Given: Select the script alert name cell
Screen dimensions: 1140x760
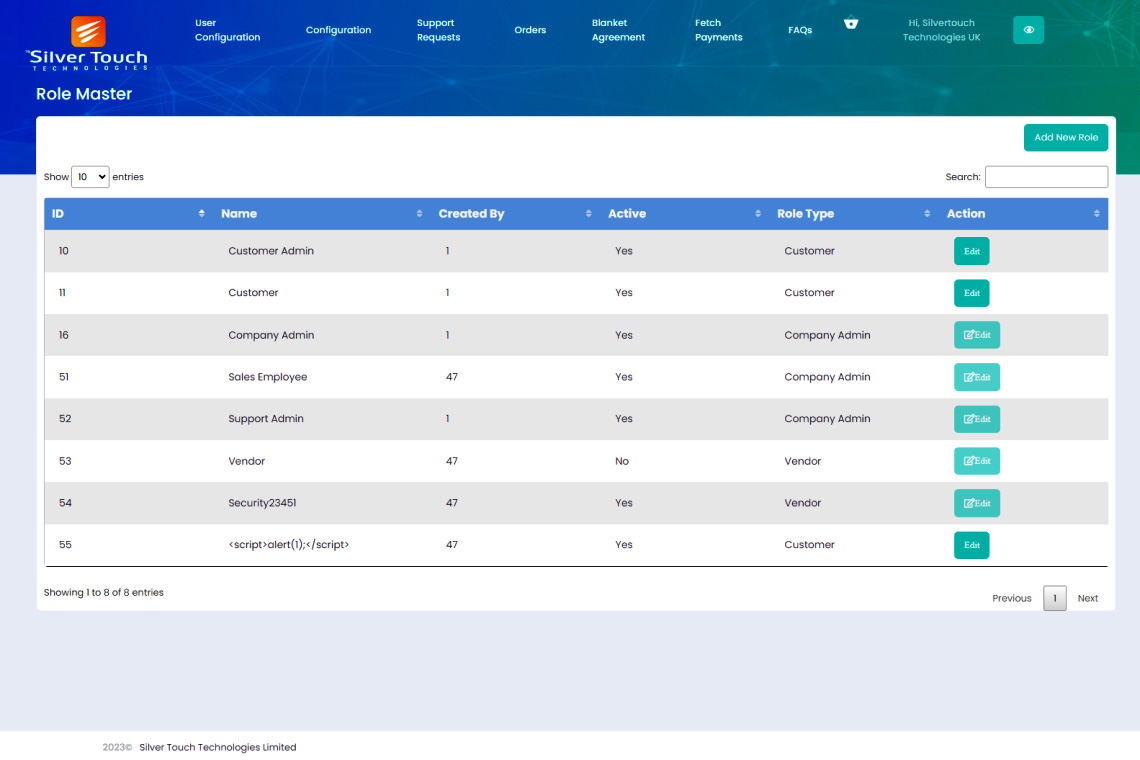Looking at the screenshot, I should coord(289,545).
